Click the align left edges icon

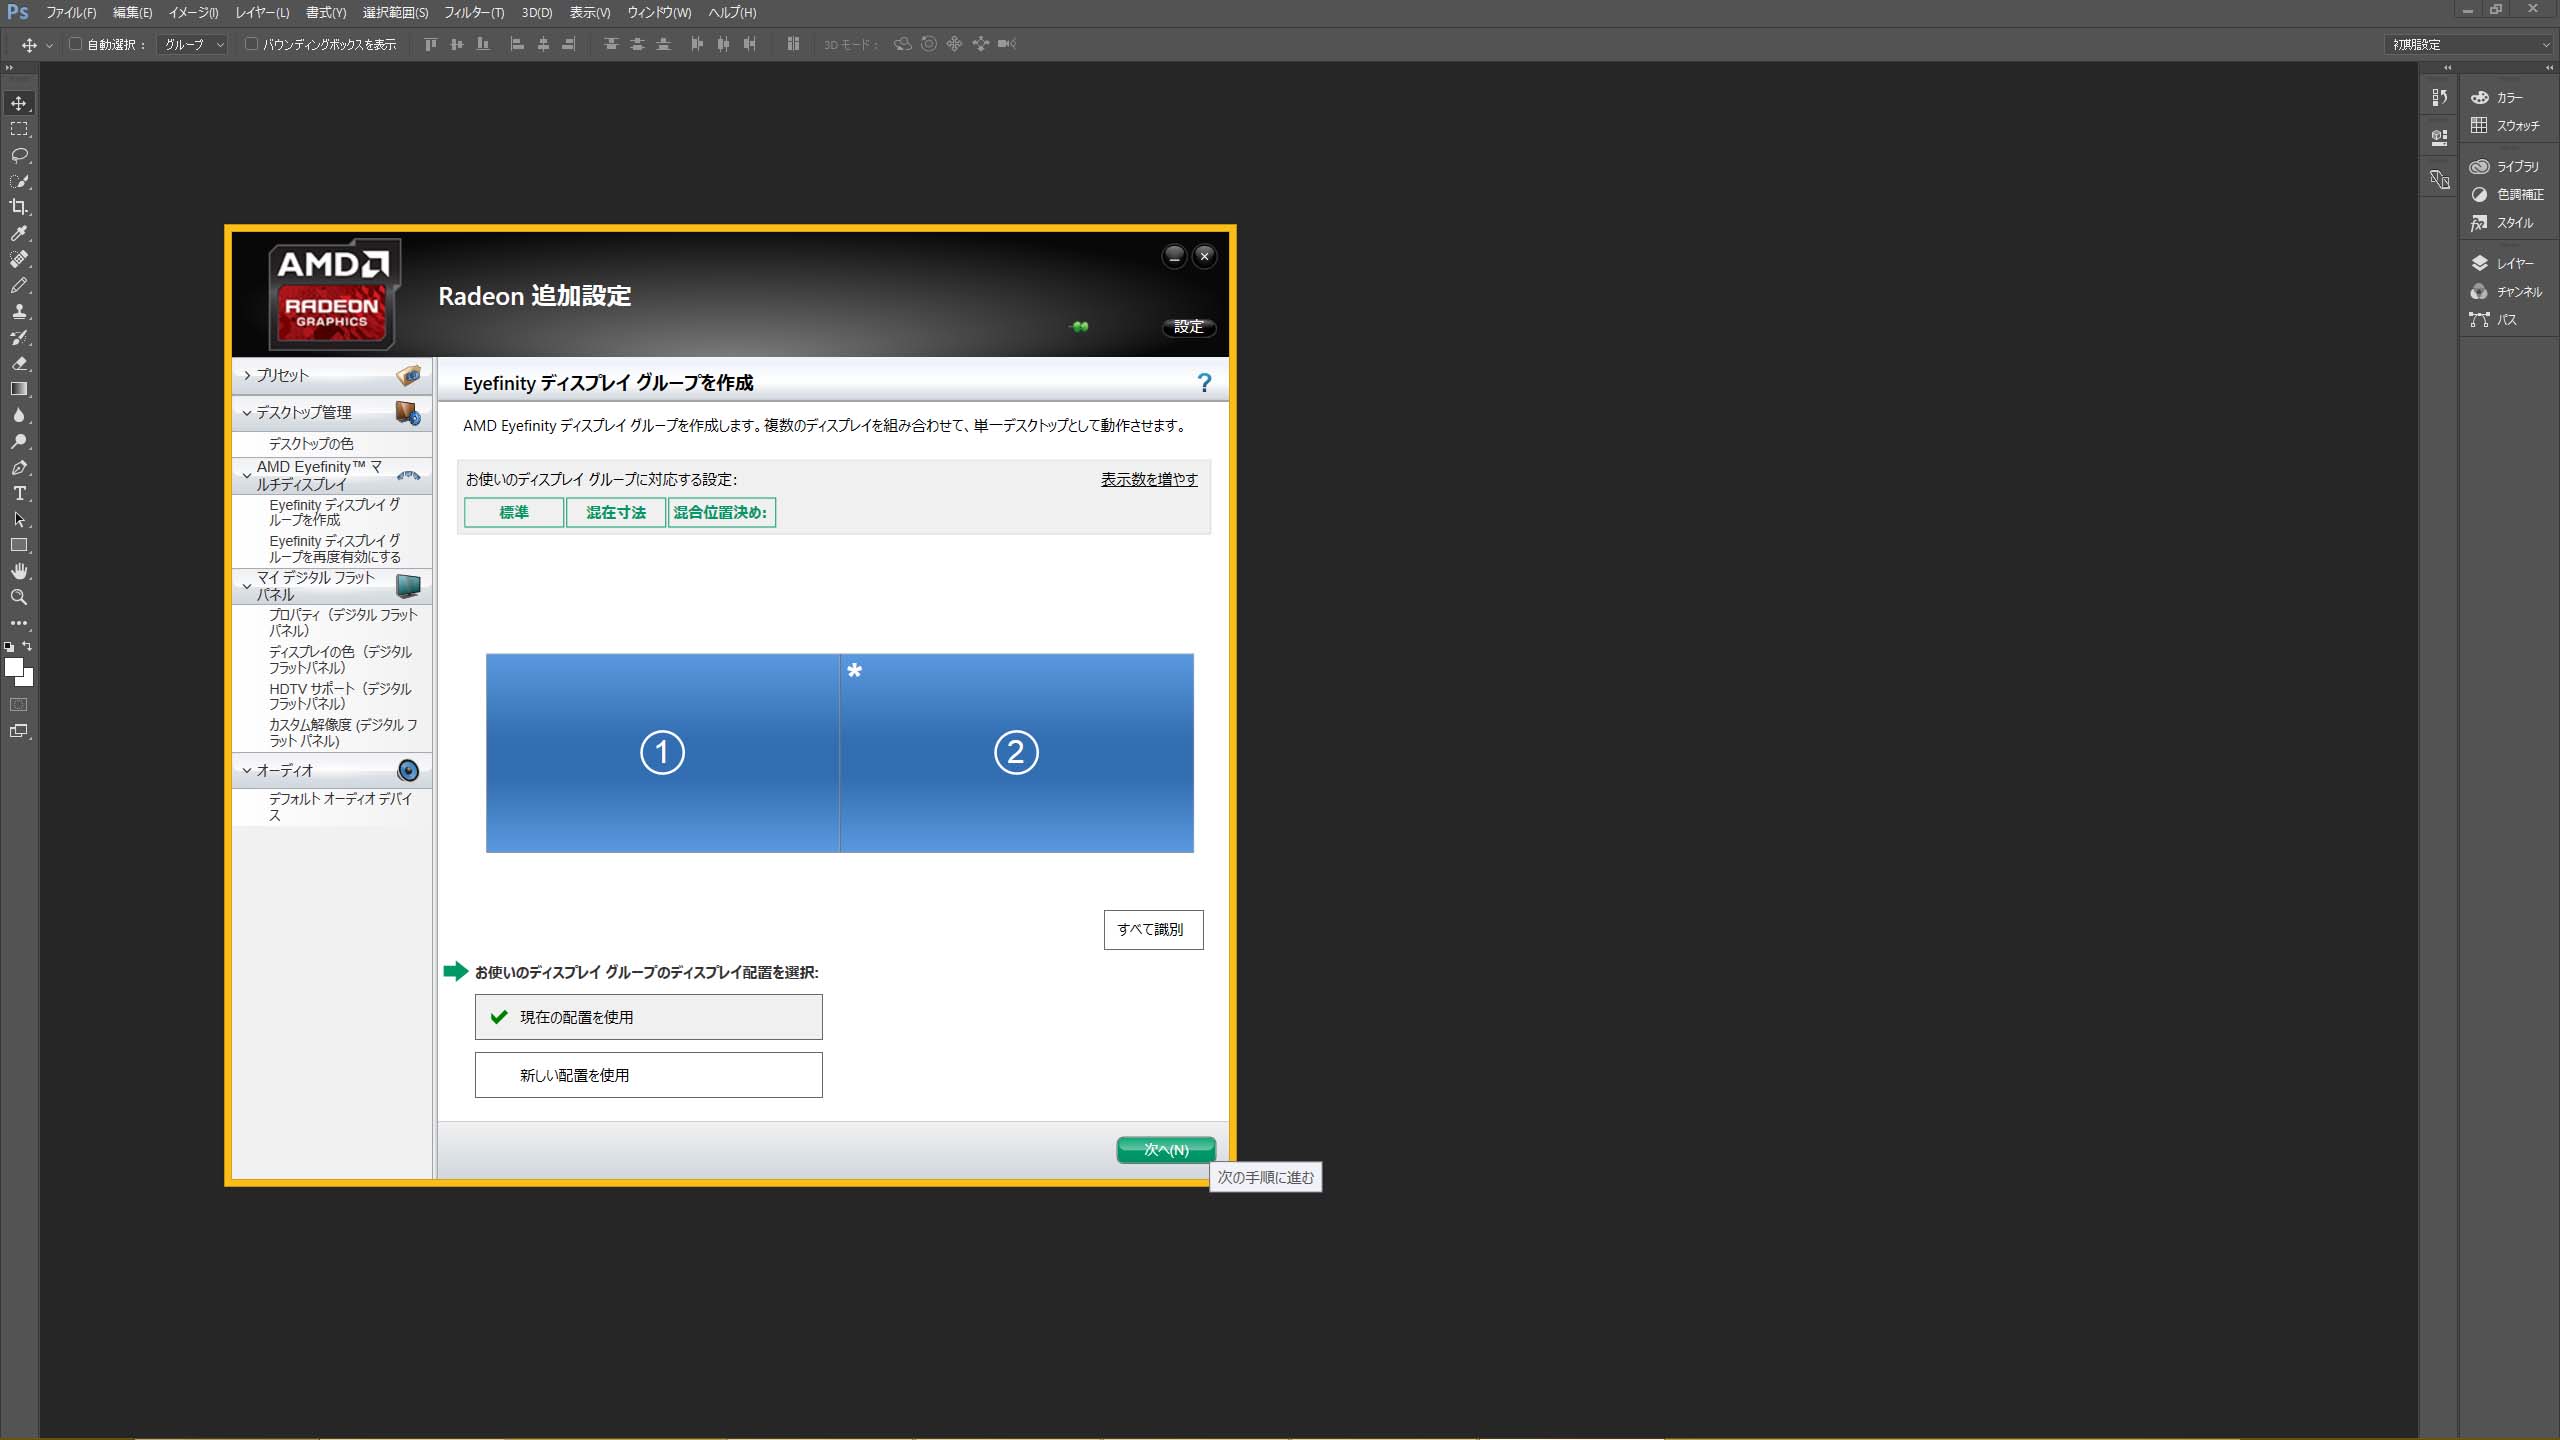517,44
